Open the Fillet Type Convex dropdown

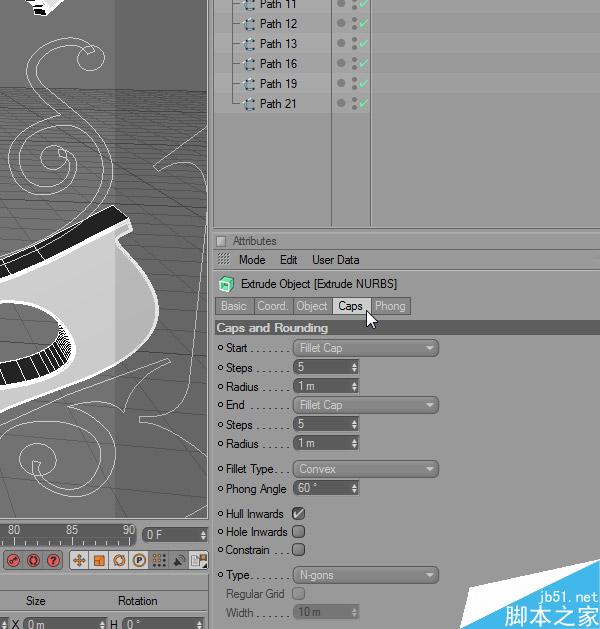[x=366, y=469]
